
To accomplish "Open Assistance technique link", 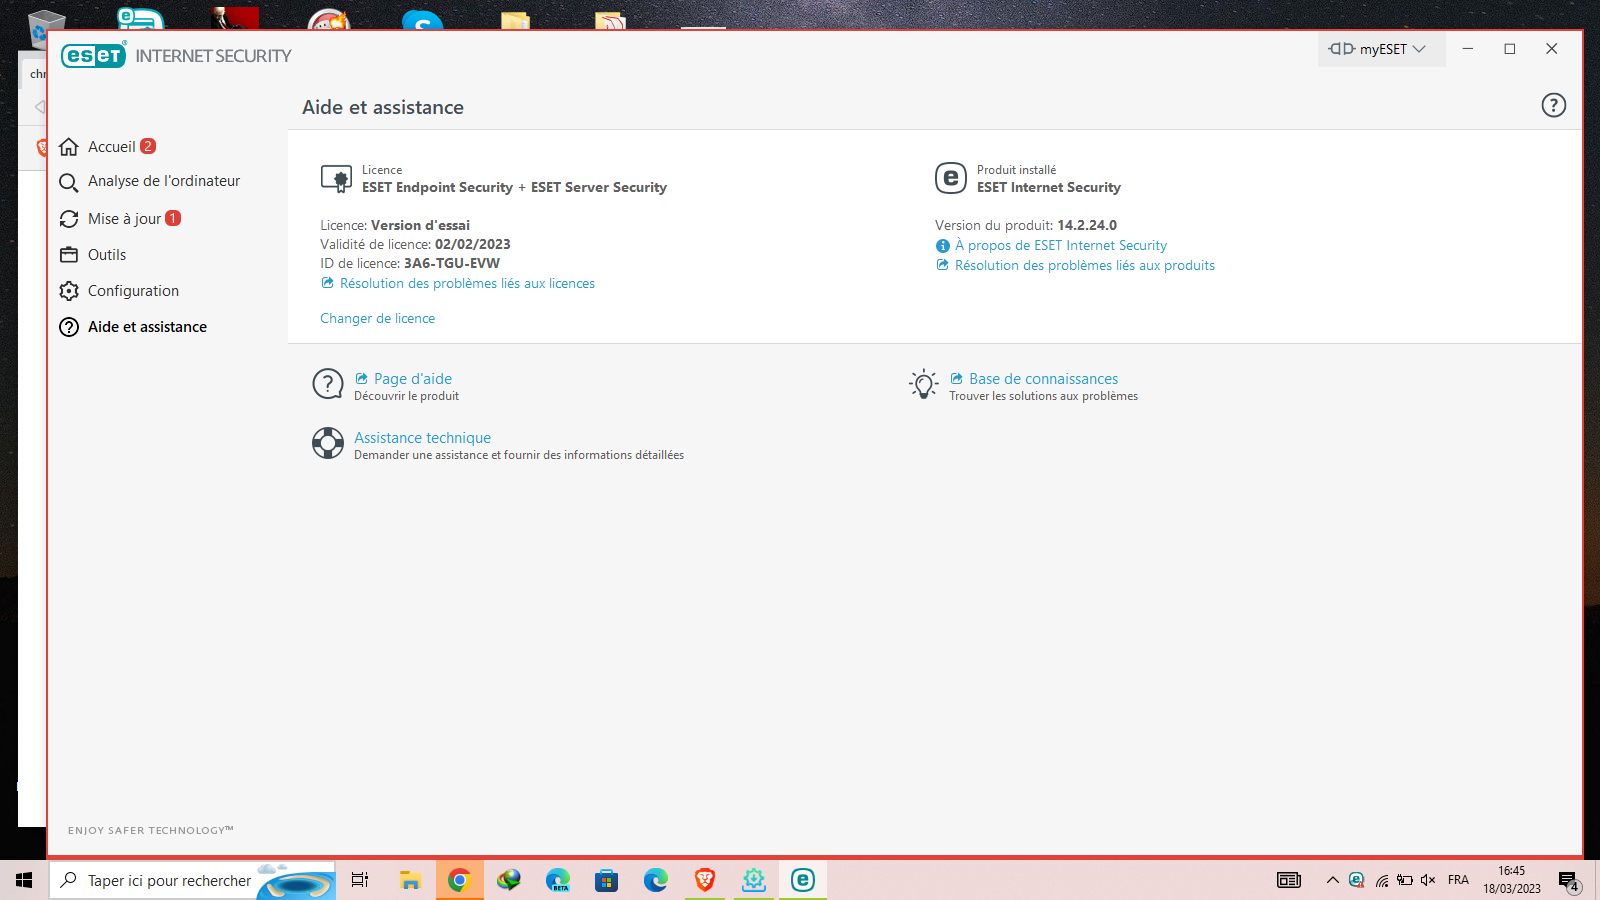I will [422, 438].
